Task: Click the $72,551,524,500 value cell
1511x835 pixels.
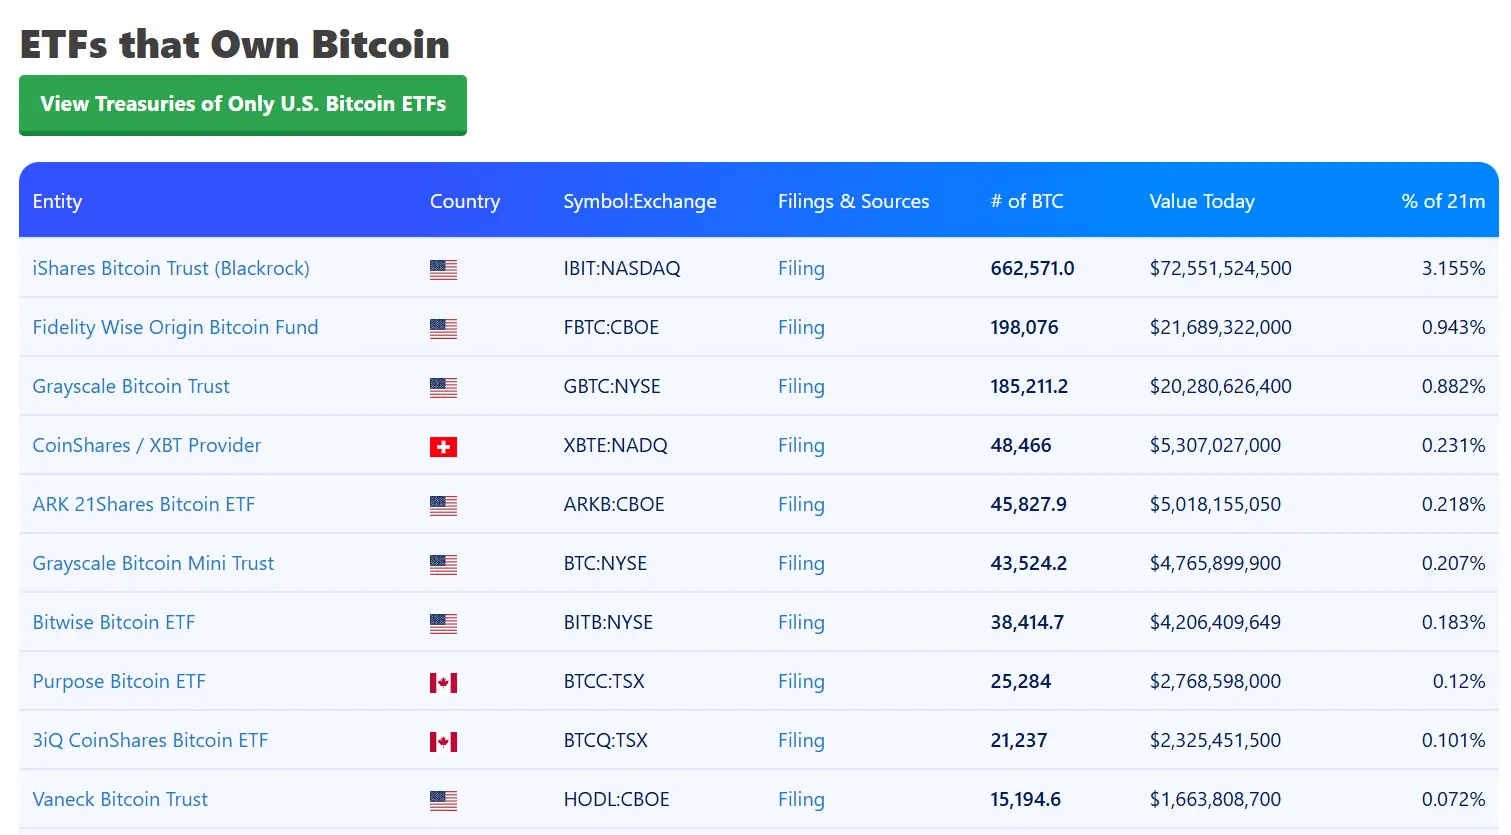Action: pos(1221,268)
